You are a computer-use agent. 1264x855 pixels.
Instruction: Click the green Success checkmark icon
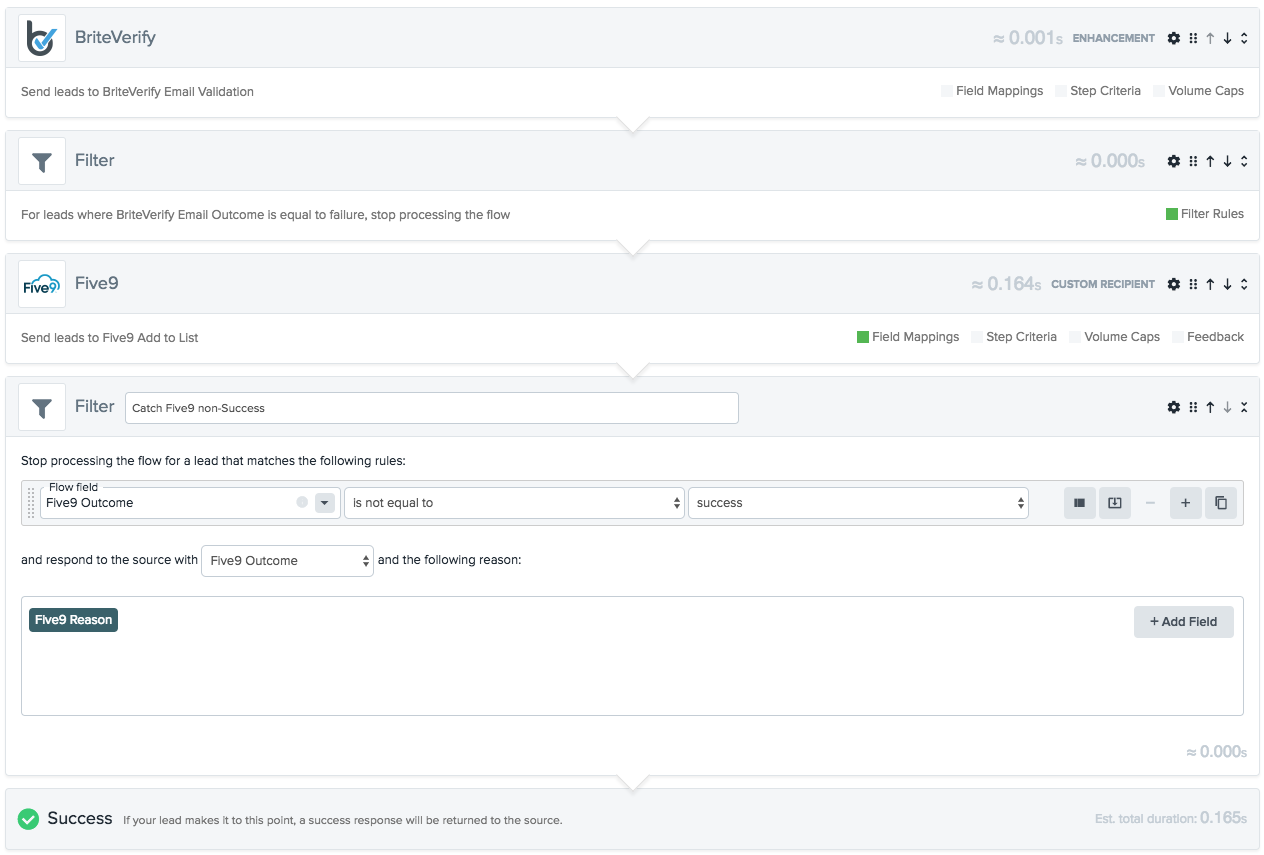[28, 819]
